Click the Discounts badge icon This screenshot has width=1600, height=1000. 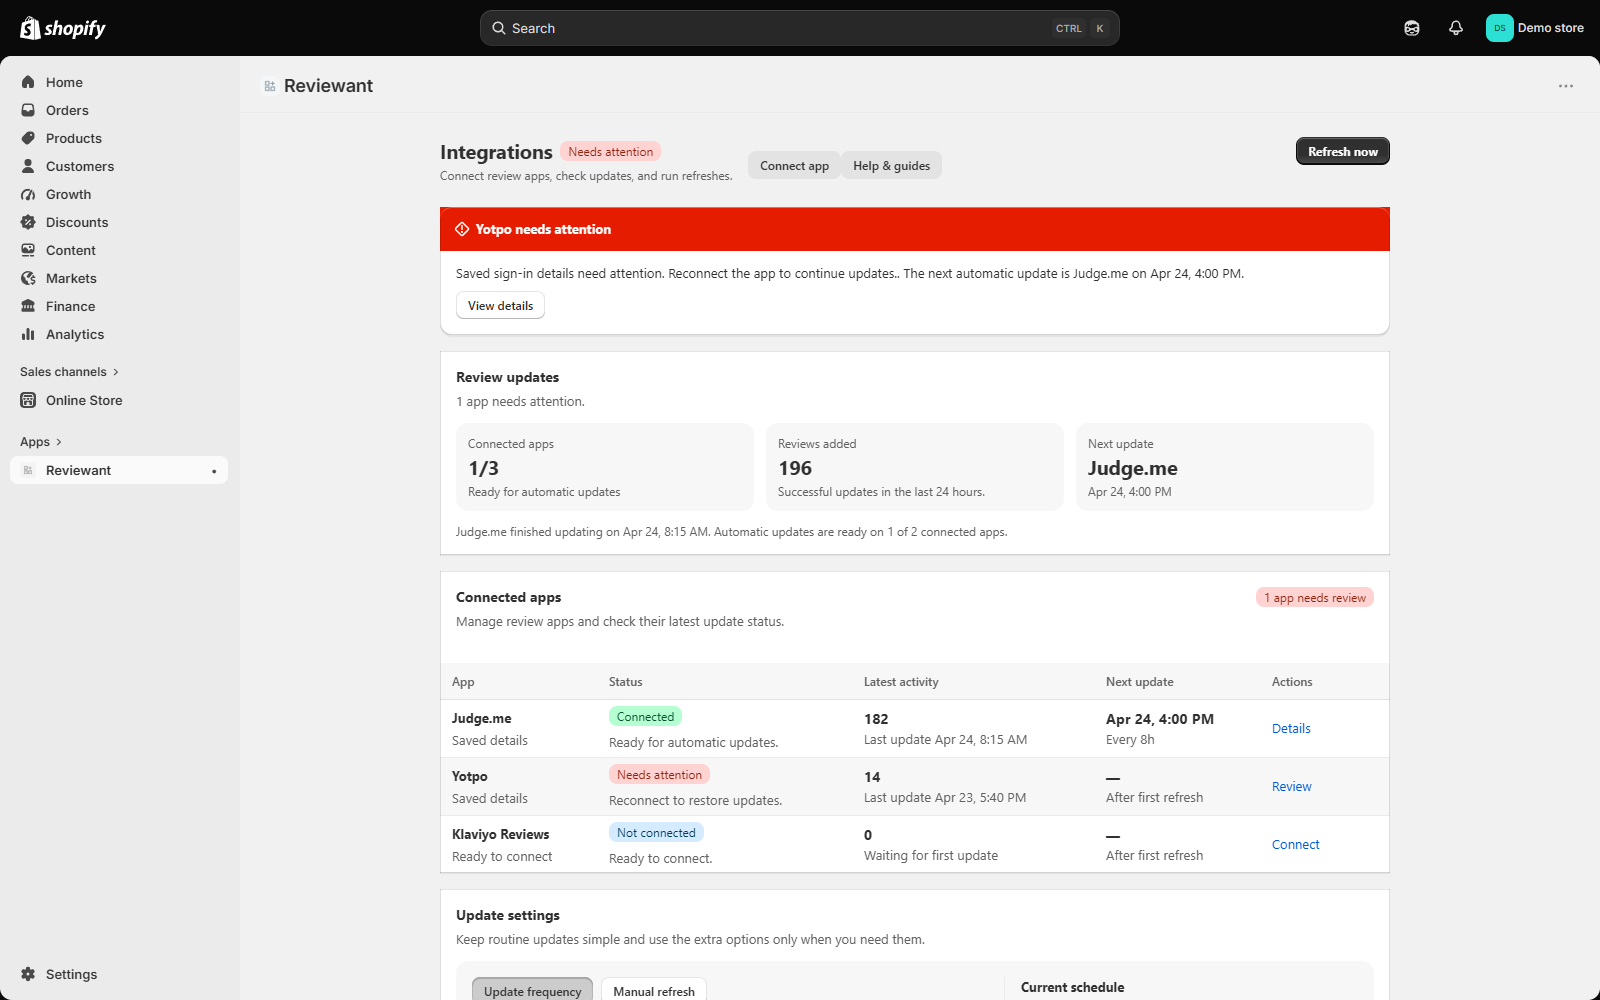click(28, 222)
